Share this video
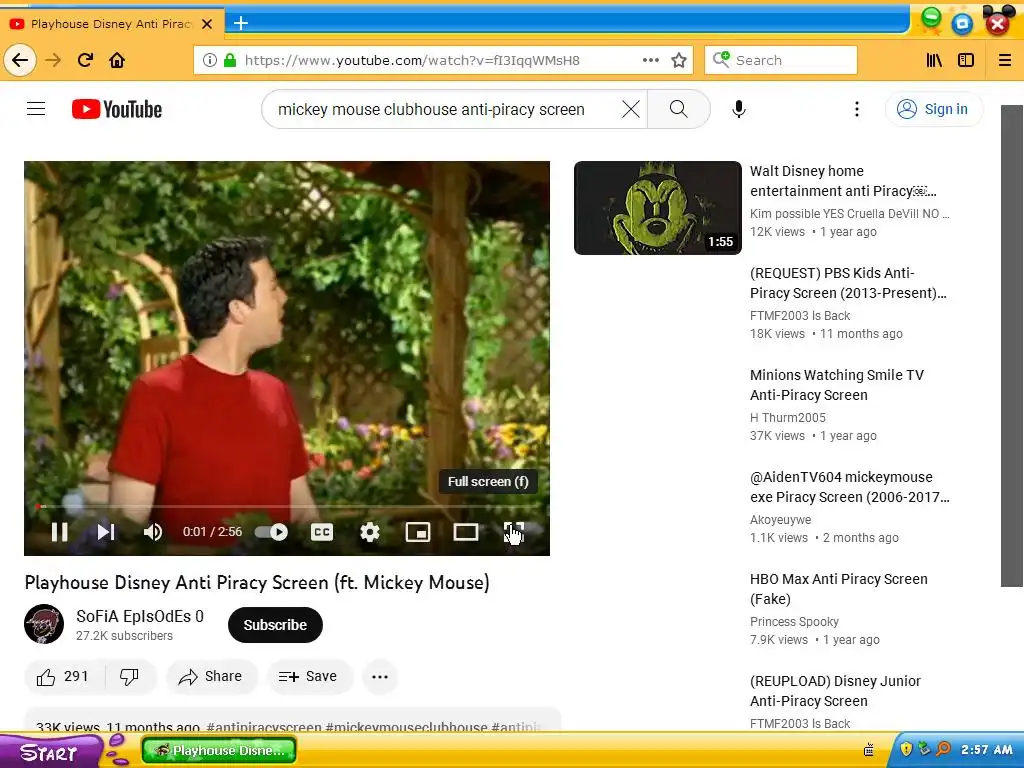This screenshot has width=1024, height=768. click(x=212, y=677)
